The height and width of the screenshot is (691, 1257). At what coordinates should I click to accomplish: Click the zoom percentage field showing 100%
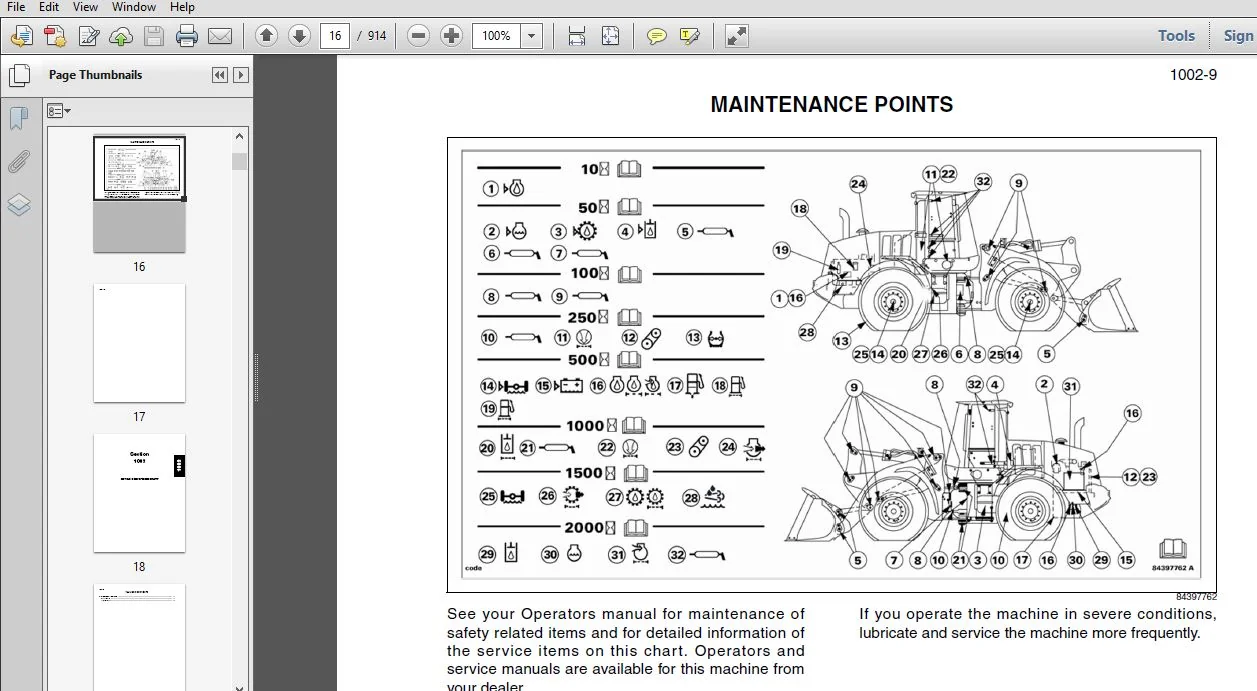click(x=497, y=36)
